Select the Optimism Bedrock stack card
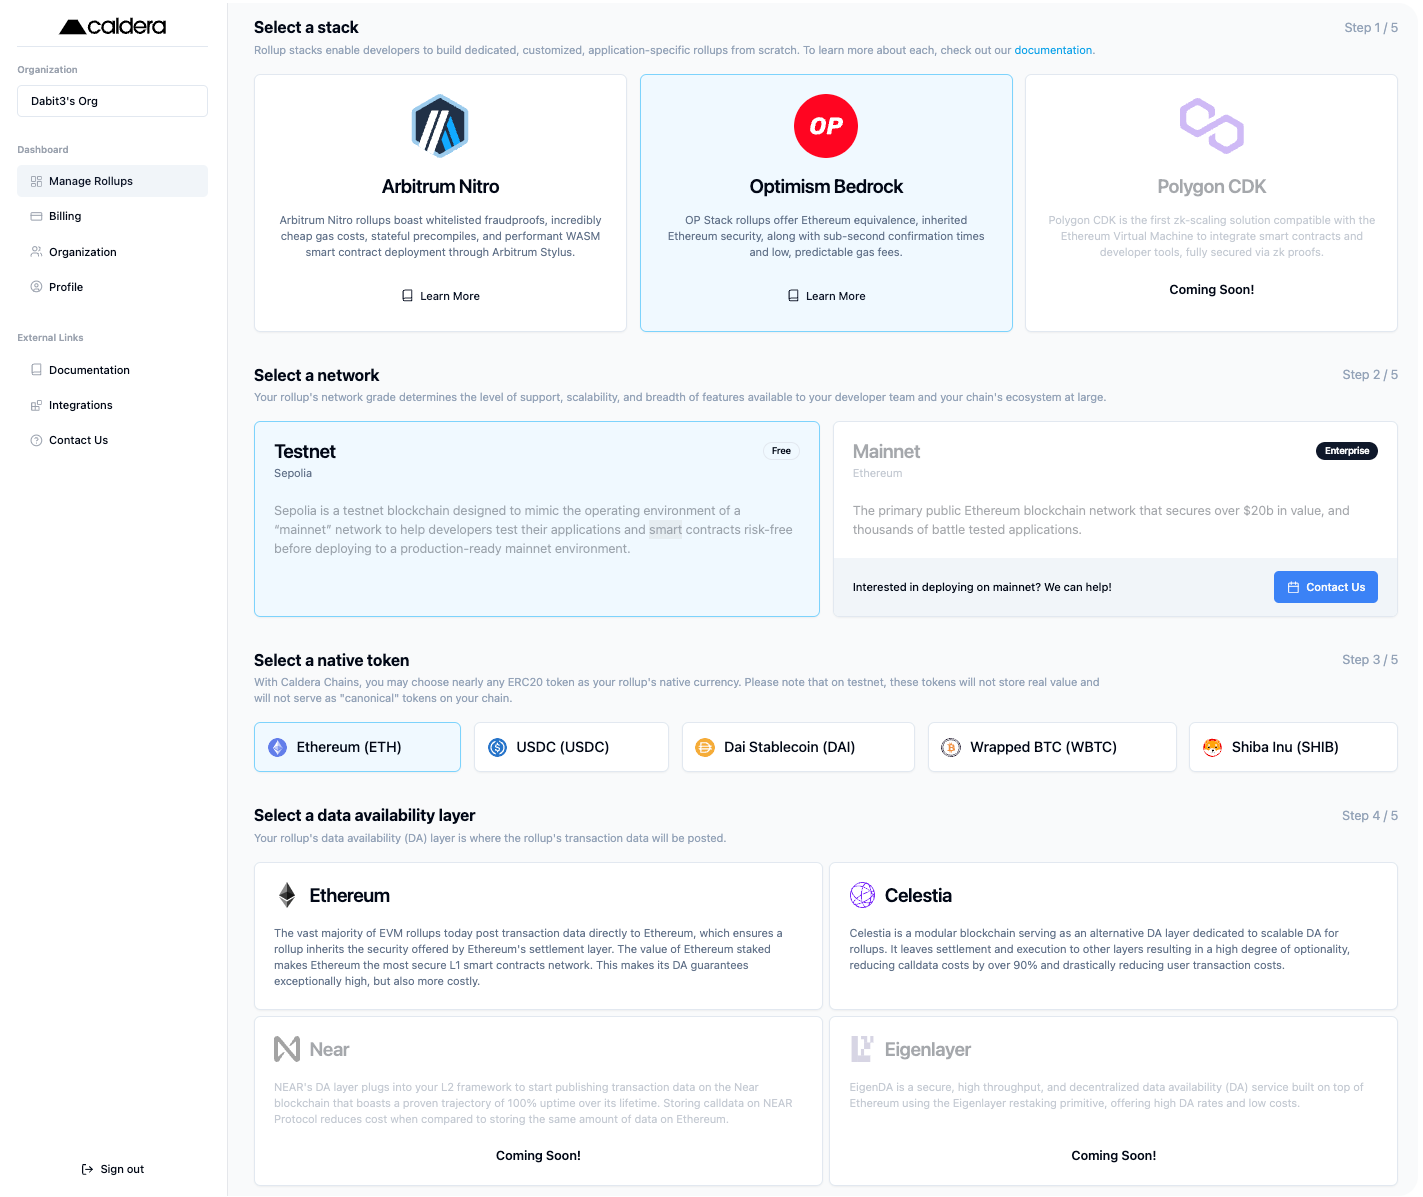 826,203
